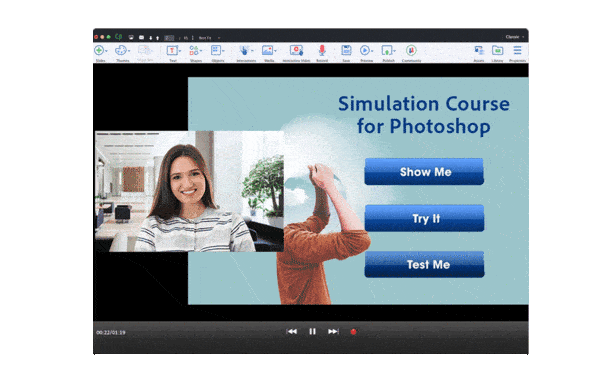Expand the Themes dropdown arrow

(x=129, y=51)
